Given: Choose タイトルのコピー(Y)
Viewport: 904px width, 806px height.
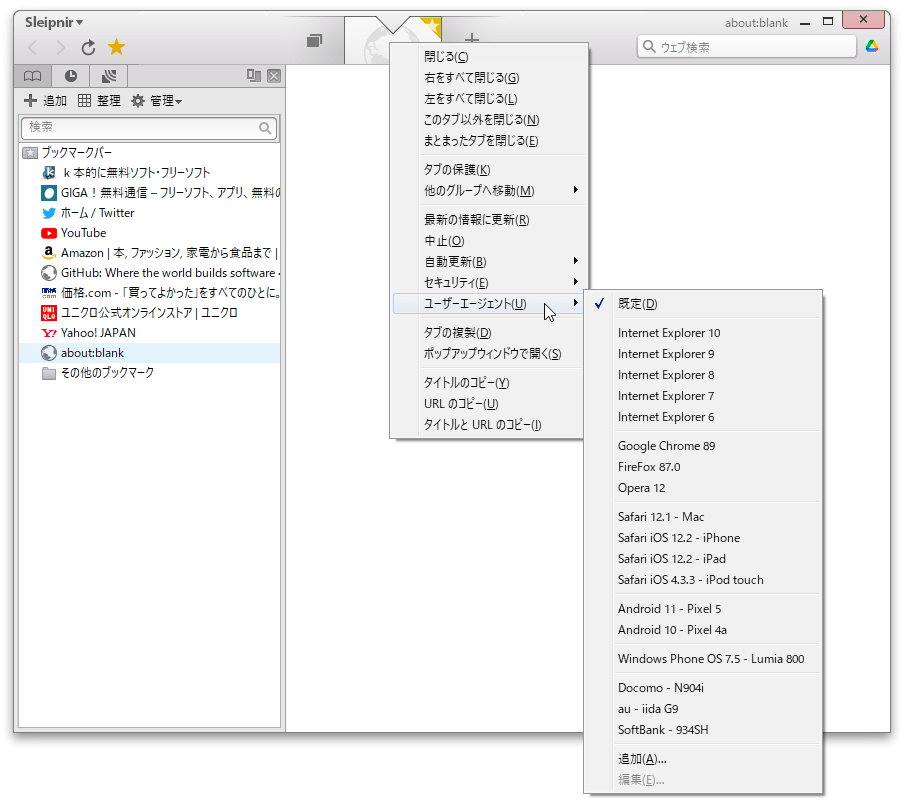Looking at the screenshot, I should tap(488, 383).
